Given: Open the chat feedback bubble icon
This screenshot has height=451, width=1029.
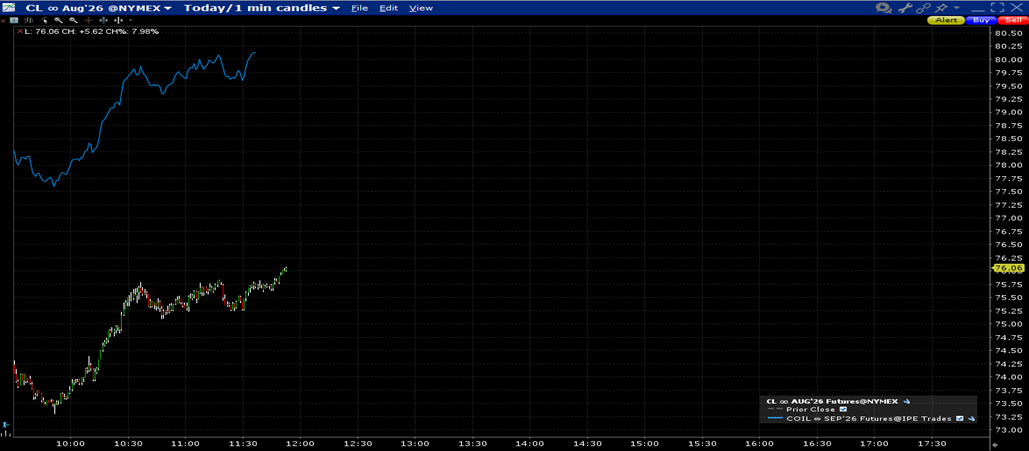Looking at the screenshot, I should pyautogui.click(x=883, y=8).
